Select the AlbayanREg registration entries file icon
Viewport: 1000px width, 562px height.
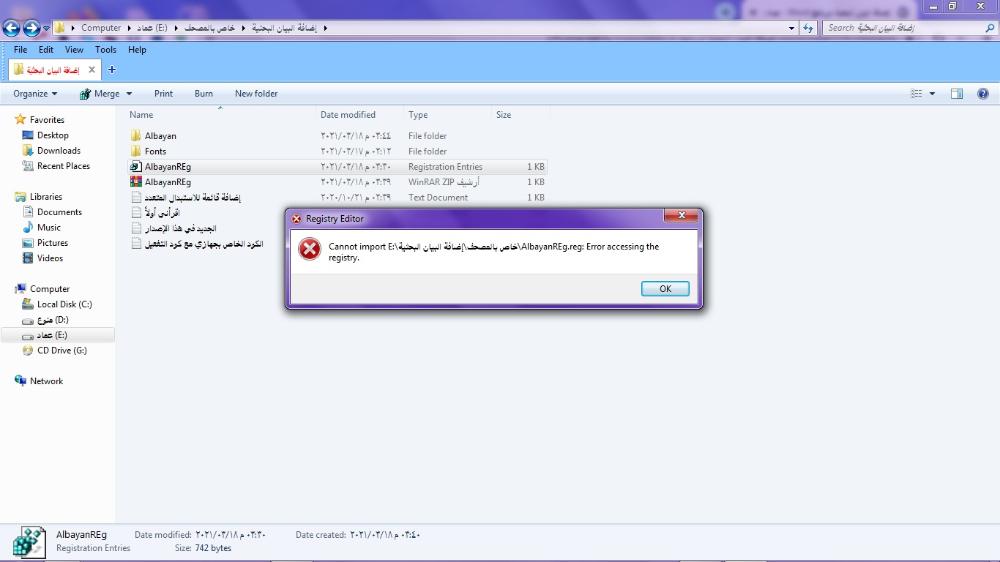[136, 166]
